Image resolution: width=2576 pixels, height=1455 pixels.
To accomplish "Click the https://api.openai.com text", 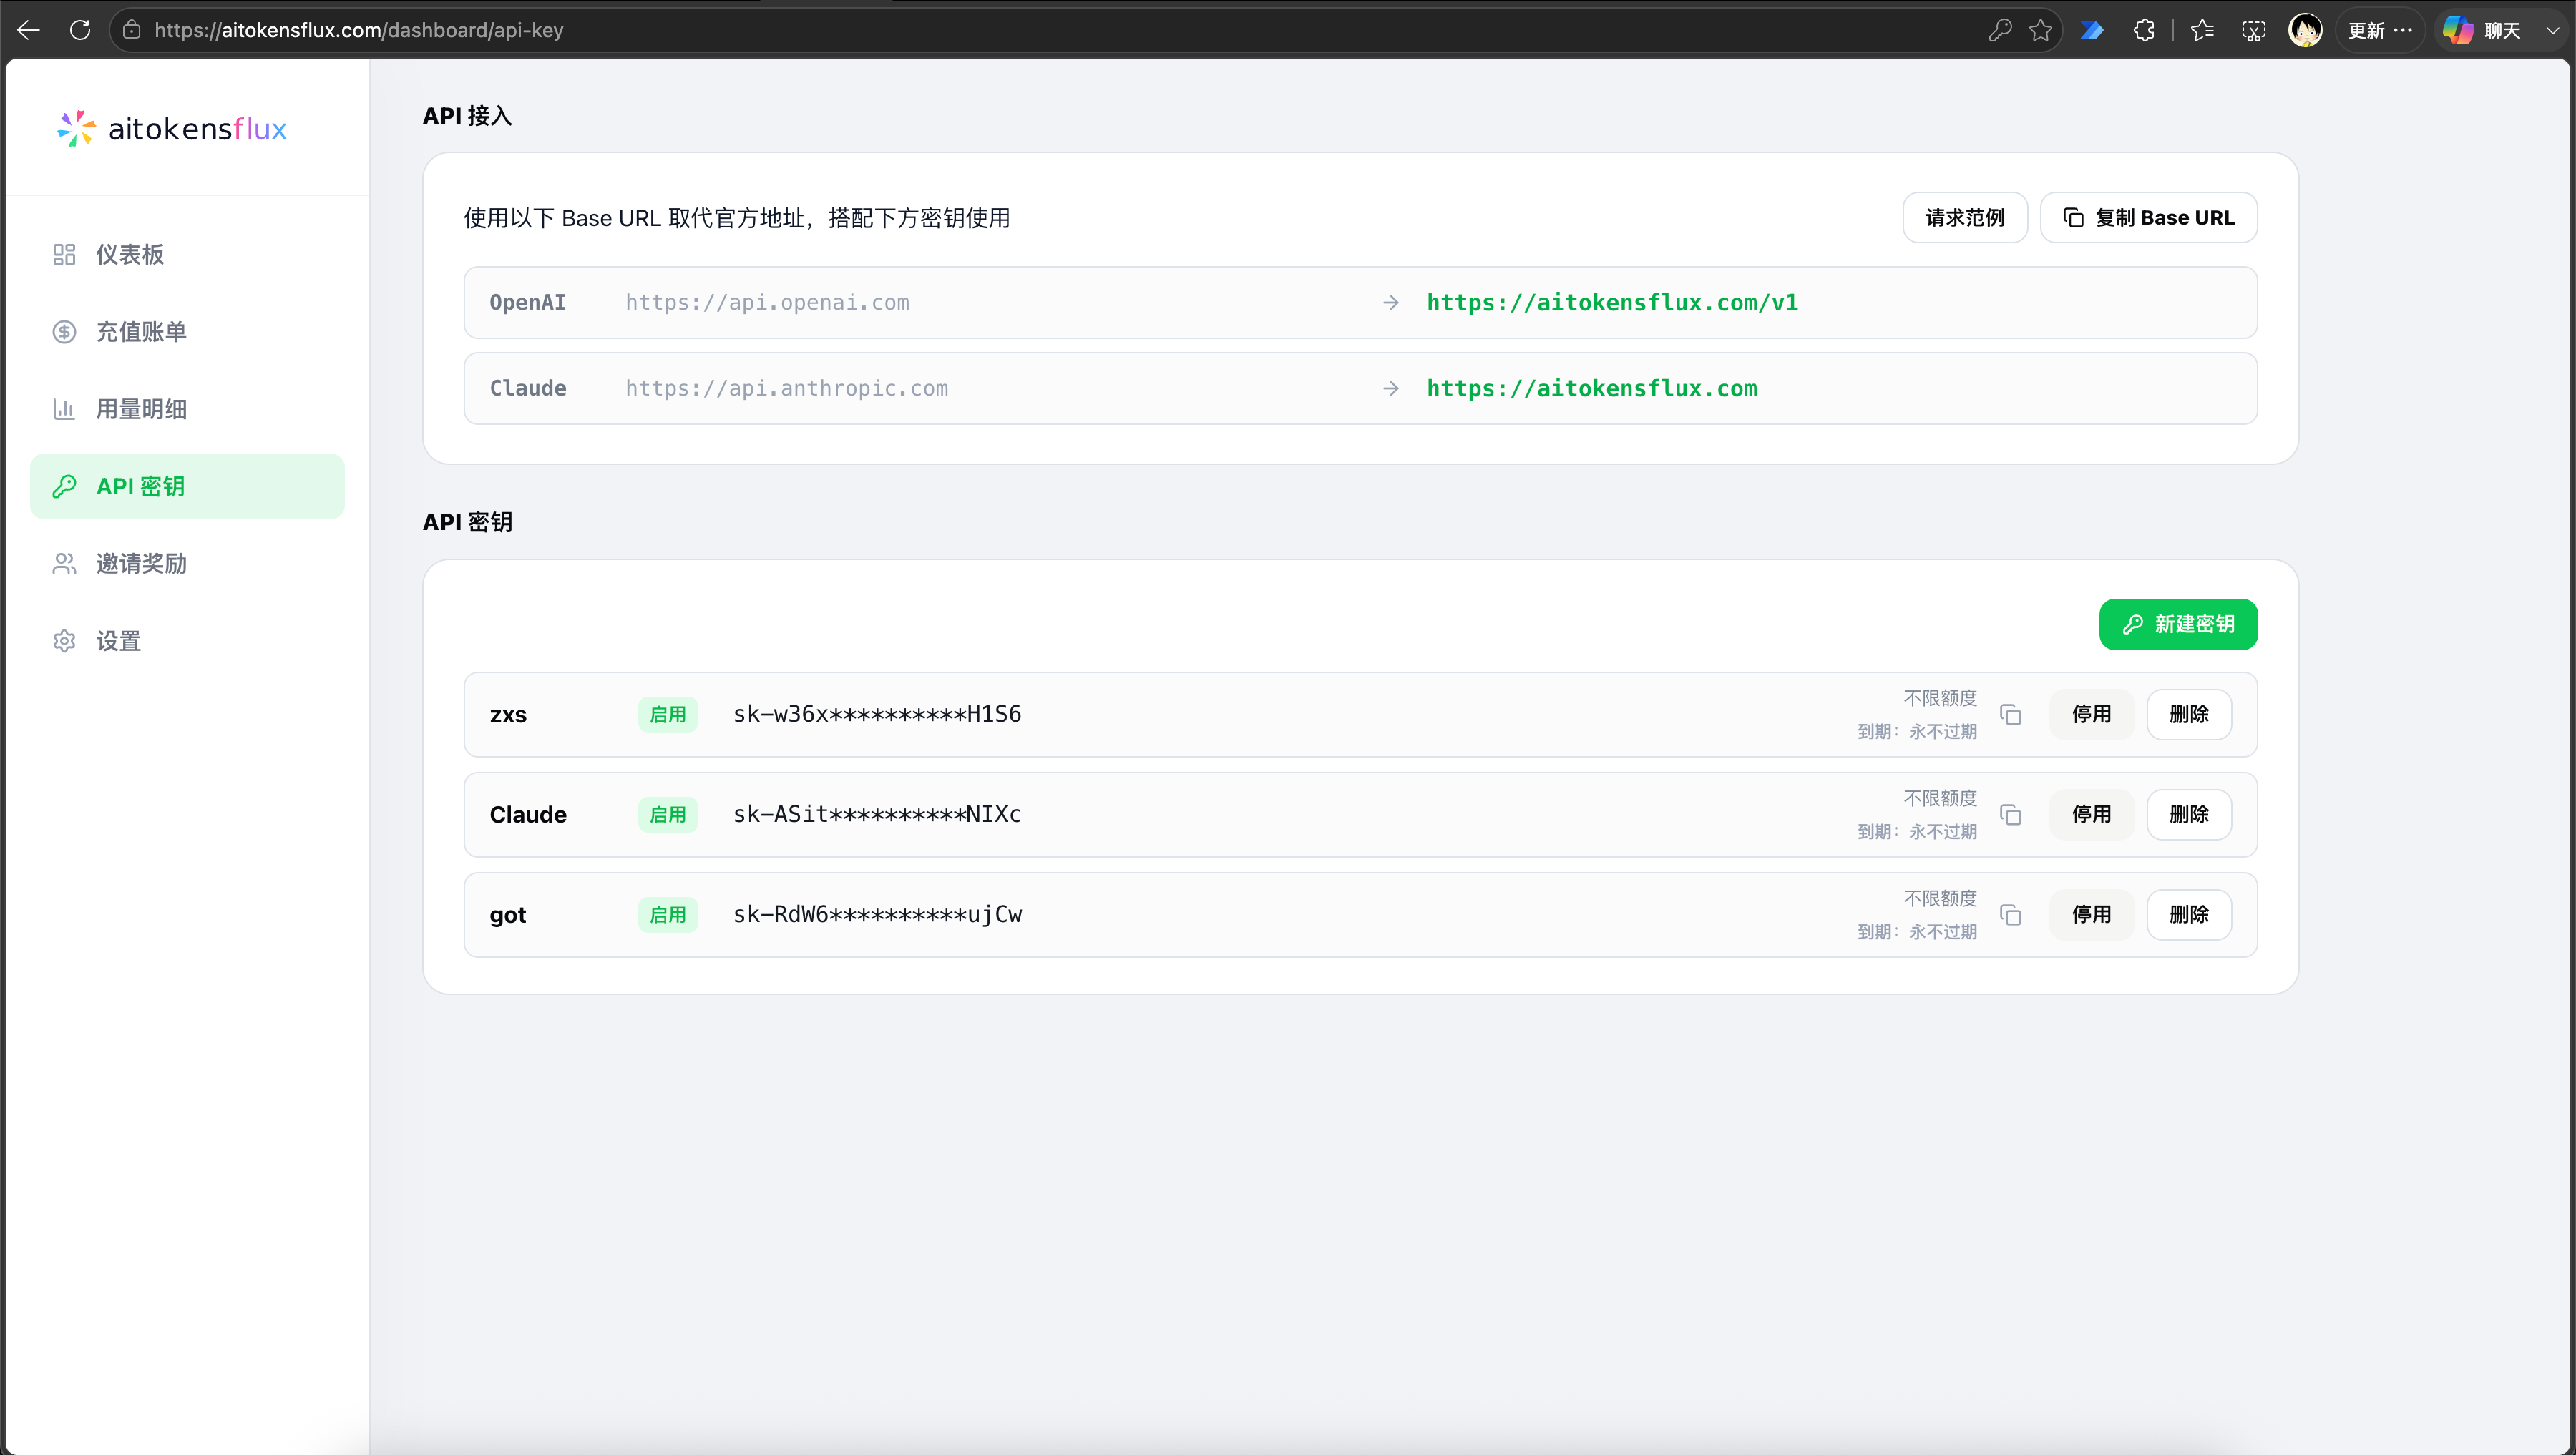I will click(767, 303).
